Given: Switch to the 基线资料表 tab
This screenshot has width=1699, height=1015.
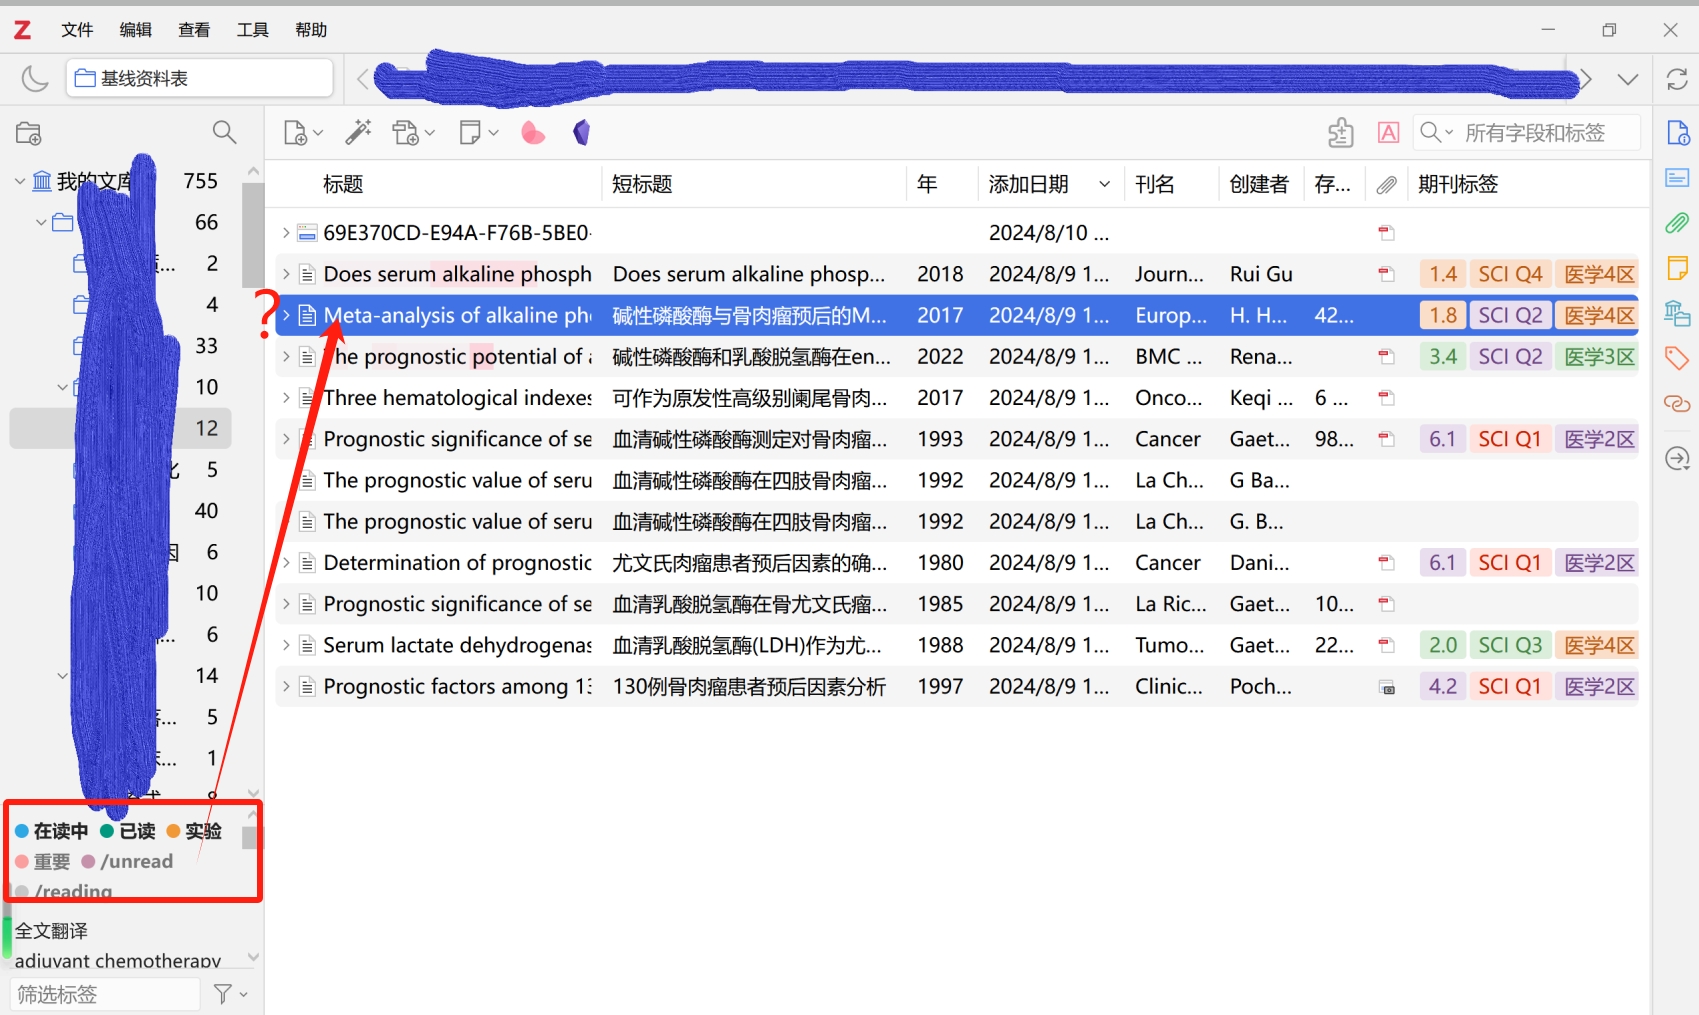Looking at the screenshot, I should click(200, 78).
